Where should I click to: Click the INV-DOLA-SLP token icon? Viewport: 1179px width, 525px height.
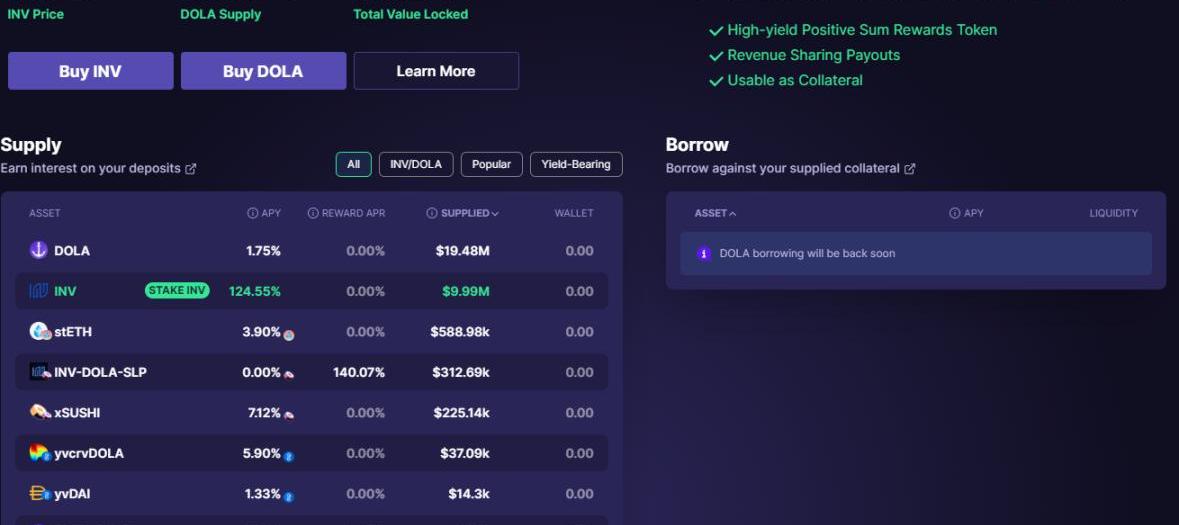40,372
